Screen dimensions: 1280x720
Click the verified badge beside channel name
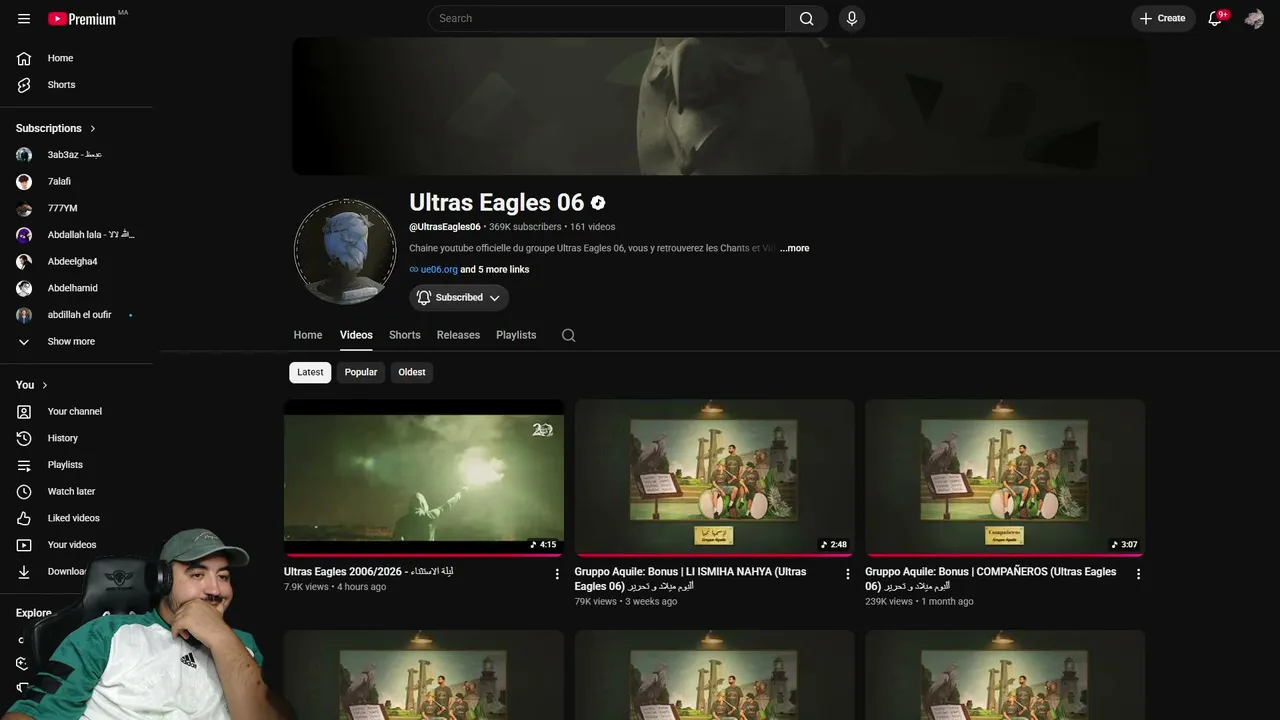coord(598,203)
